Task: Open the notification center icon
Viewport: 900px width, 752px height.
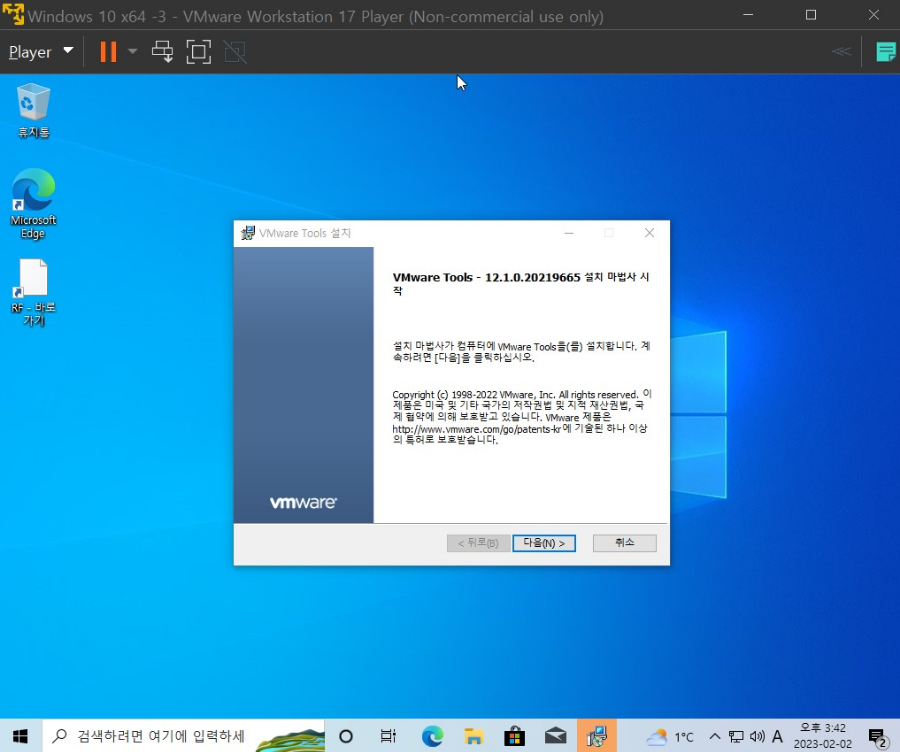Action: 877,737
